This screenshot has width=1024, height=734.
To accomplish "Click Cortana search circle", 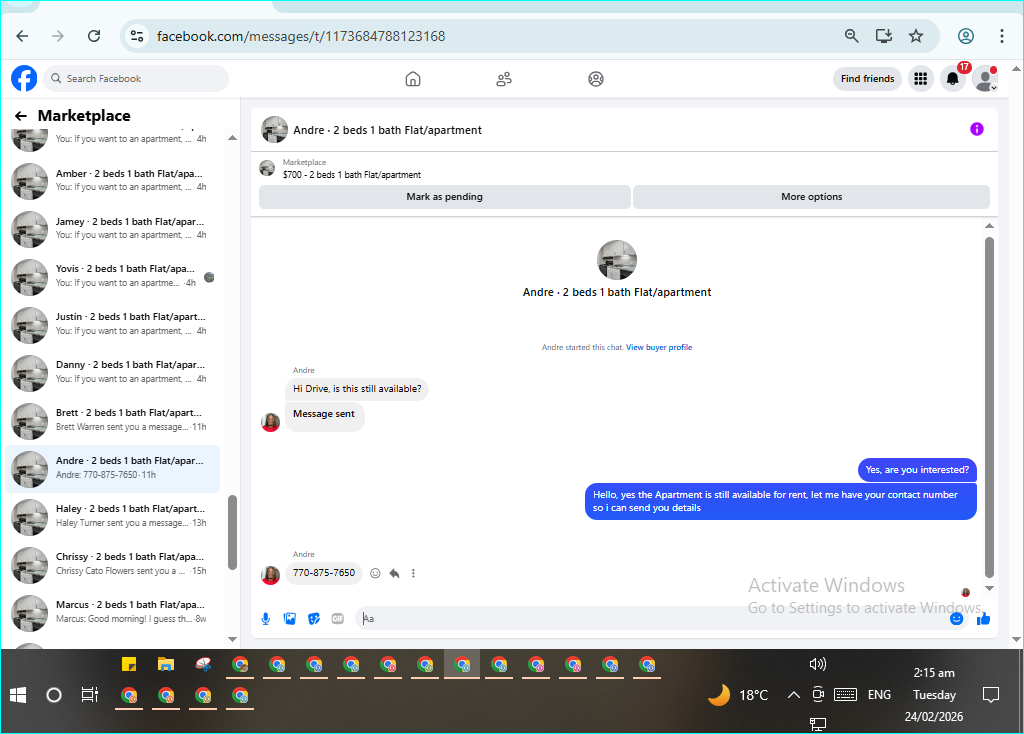I will pos(54,695).
